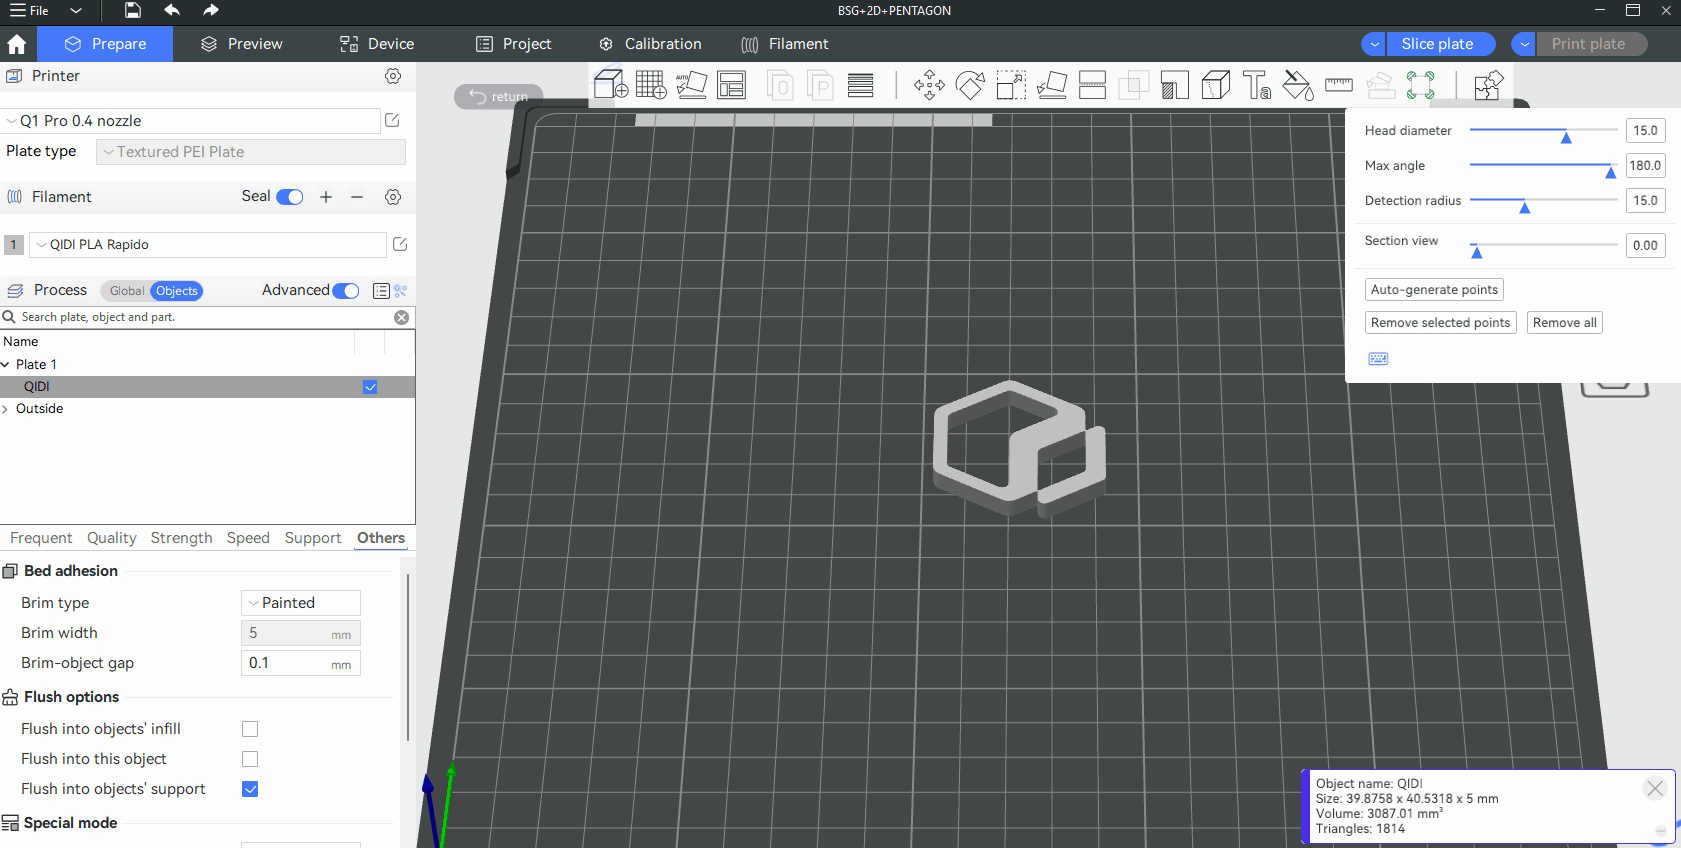The height and width of the screenshot is (848, 1681).
Task: Expand the Outside tree node
Action: [x=6, y=409]
